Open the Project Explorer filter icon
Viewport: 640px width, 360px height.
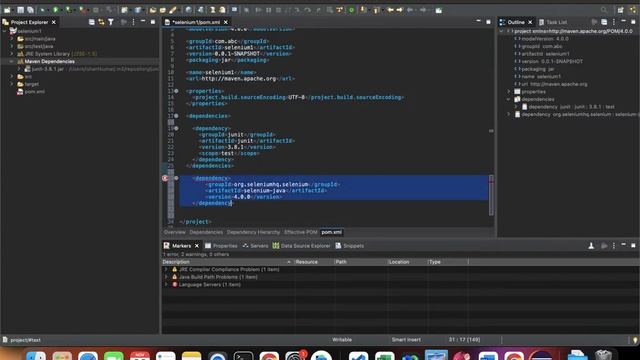[111, 22]
